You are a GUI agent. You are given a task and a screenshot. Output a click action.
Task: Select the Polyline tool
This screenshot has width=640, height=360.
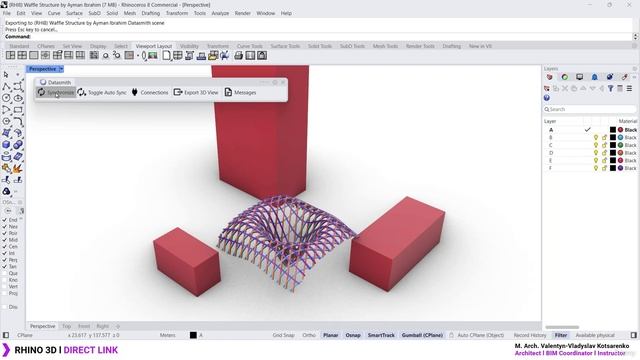6,87
